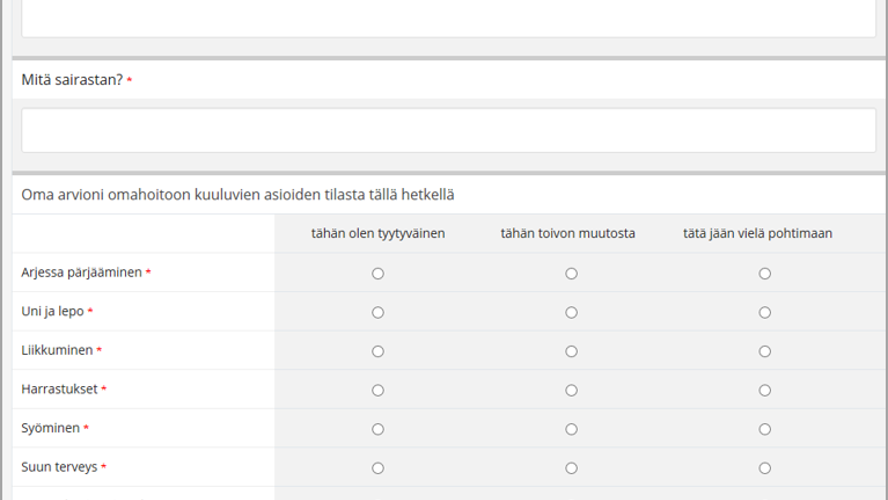The width and height of the screenshot is (888, 500).
Task: Mark Liikkuminen as 'tähän toivon muutosta'
Action: coord(571,351)
